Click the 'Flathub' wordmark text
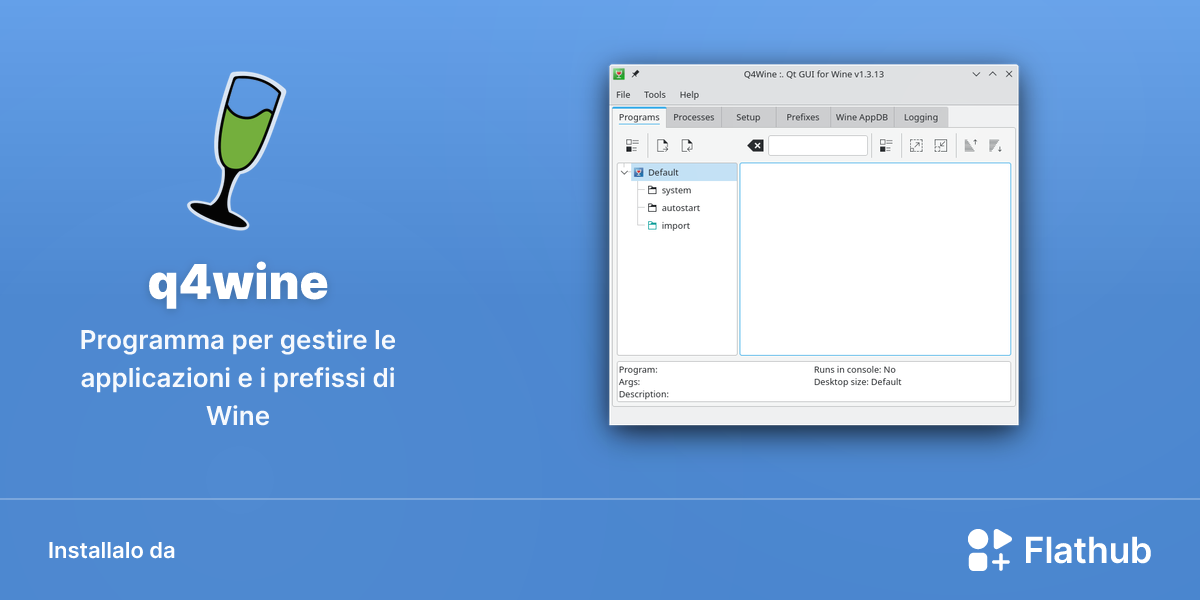This screenshot has height=600, width=1200. (x=1088, y=550)
